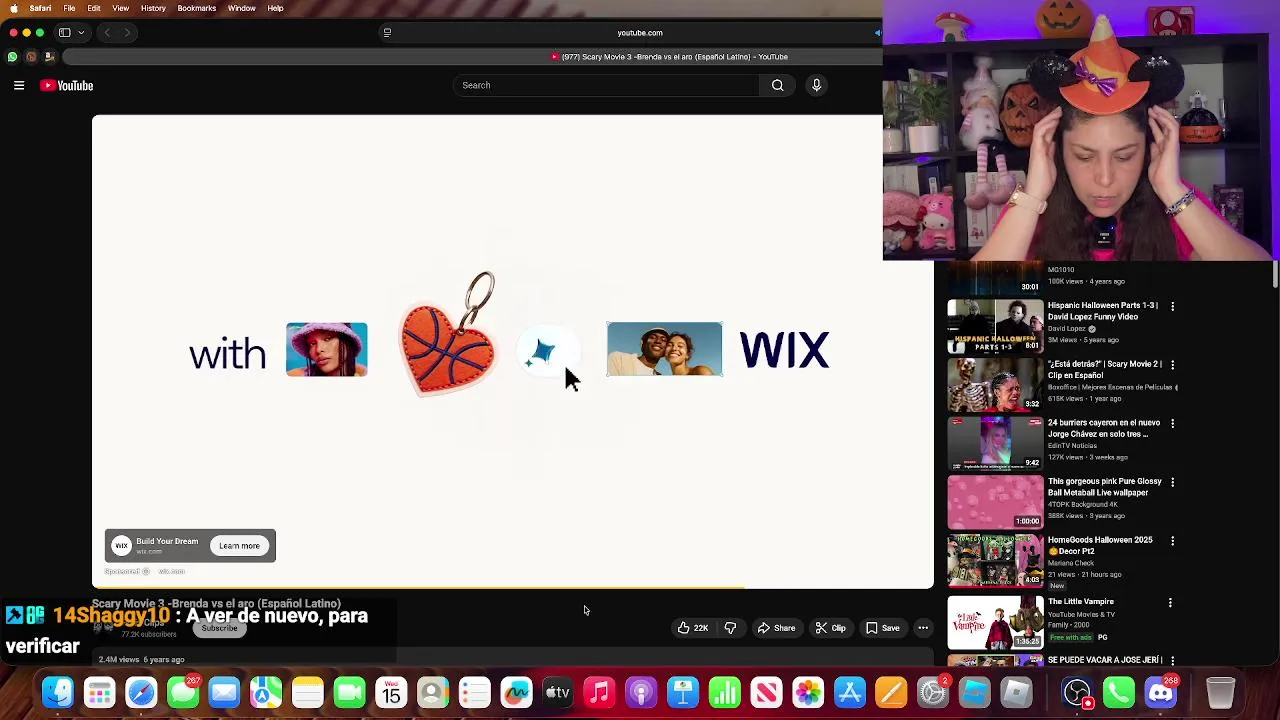Open the Apple menu
This screenshot has width=1280, height=720.
click(13, 8)
